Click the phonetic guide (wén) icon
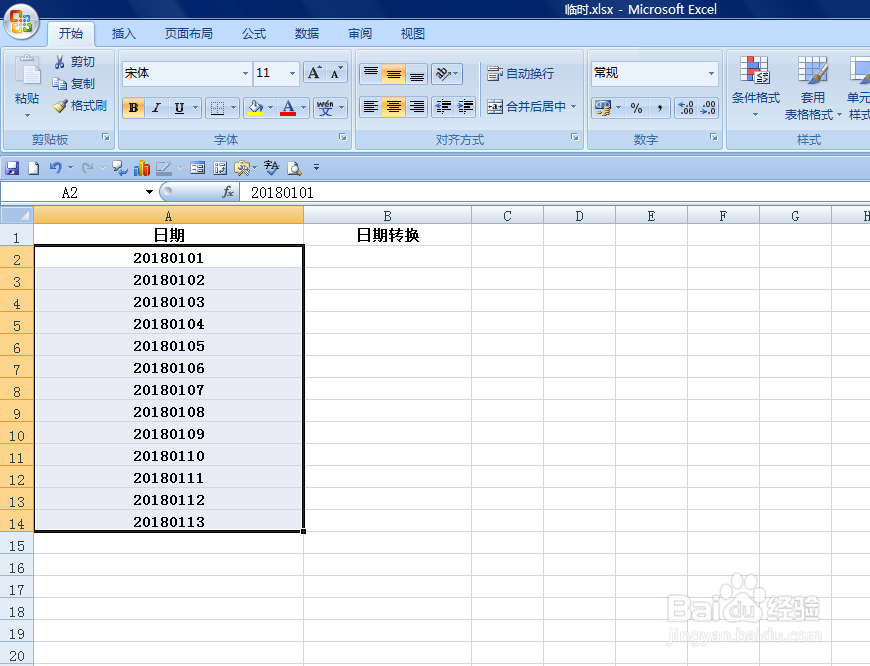 point(325,108)
